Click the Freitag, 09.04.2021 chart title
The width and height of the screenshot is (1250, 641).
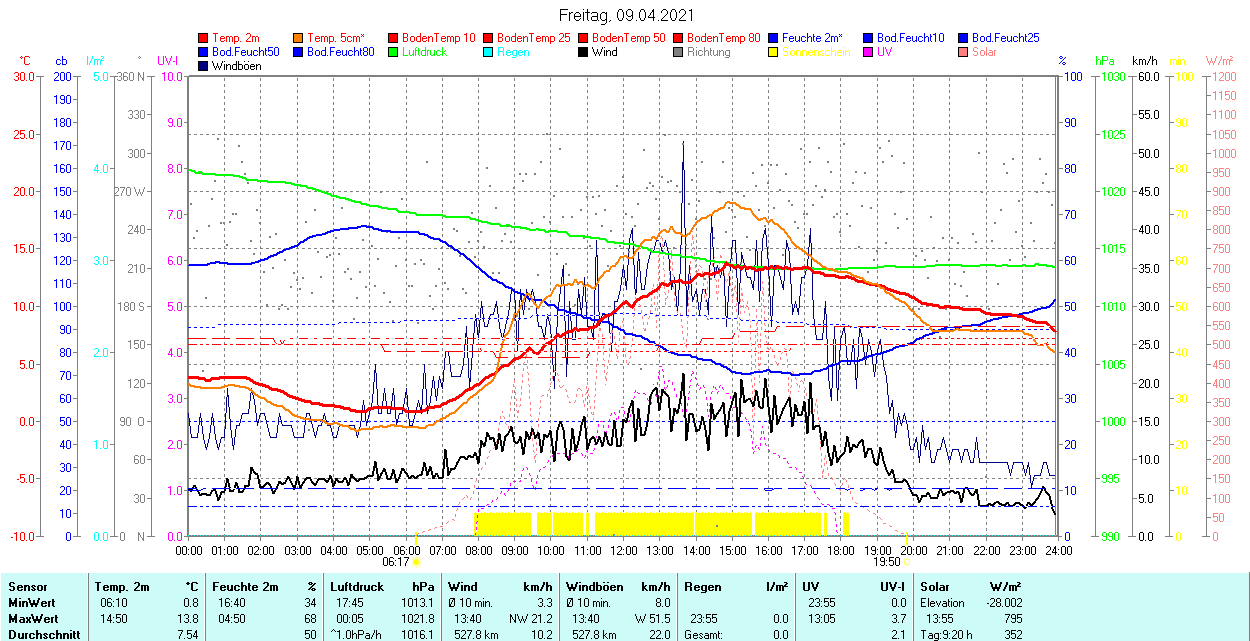pos(625,16)
